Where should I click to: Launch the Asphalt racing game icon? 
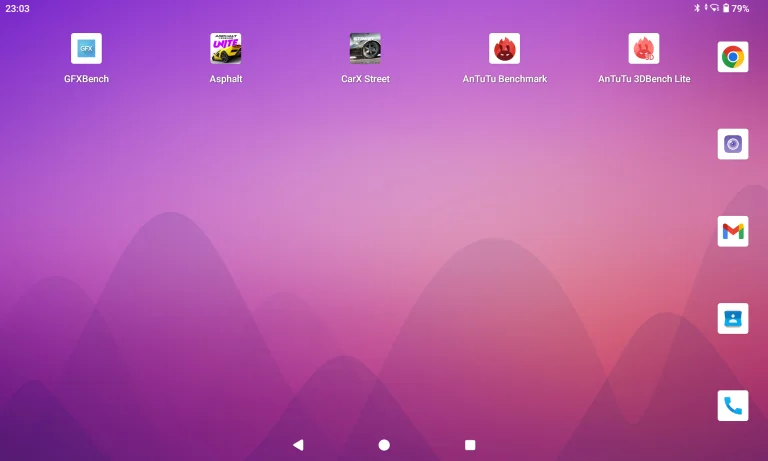point(225,48)
